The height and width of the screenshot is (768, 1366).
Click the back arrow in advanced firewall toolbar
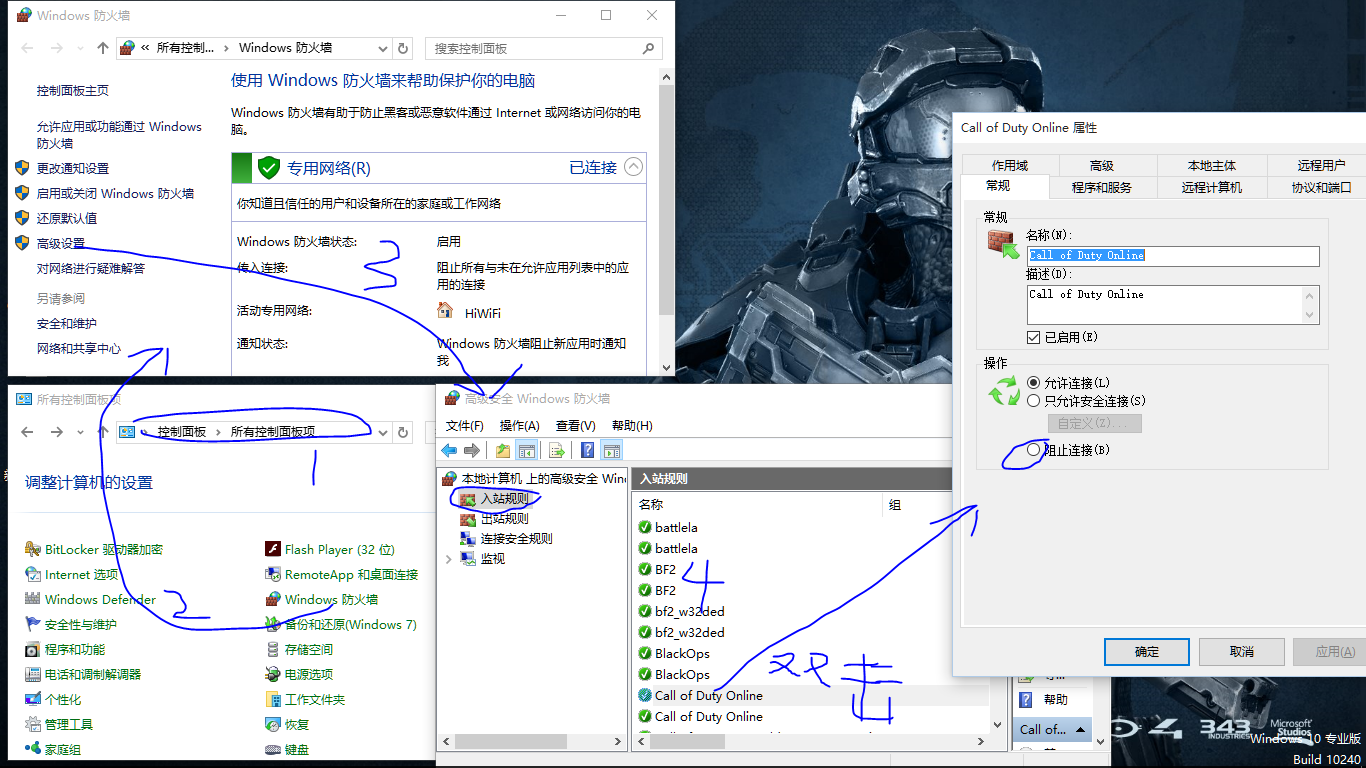click(449, 450)
